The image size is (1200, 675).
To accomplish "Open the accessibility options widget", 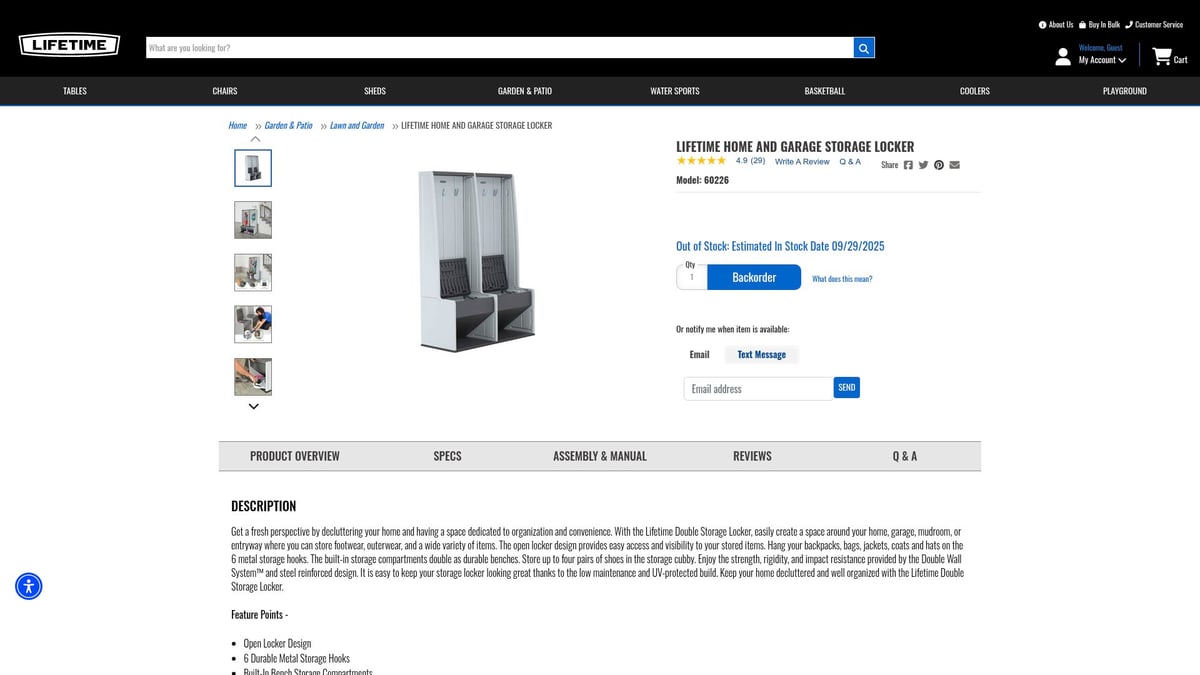I will 29,586.
